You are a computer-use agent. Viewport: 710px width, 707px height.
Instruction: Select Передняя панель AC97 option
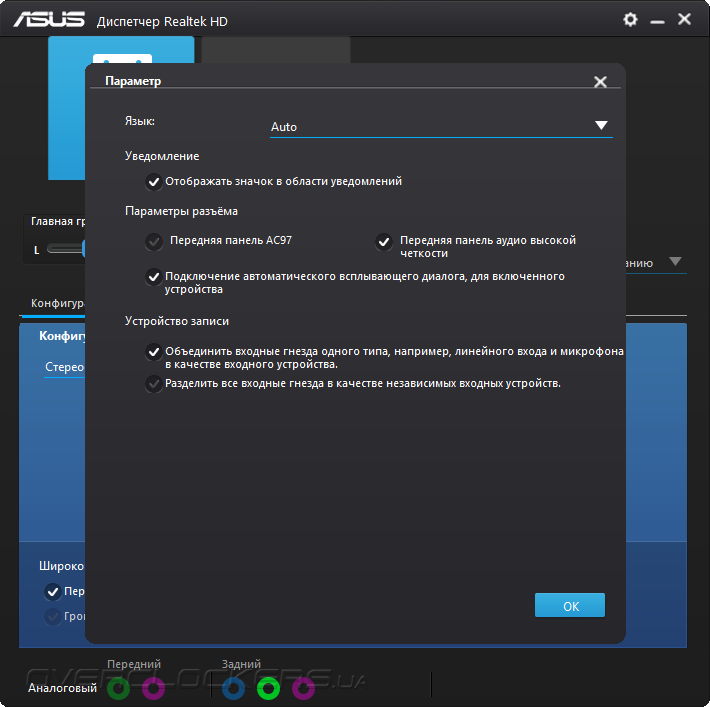coord(154,241)
